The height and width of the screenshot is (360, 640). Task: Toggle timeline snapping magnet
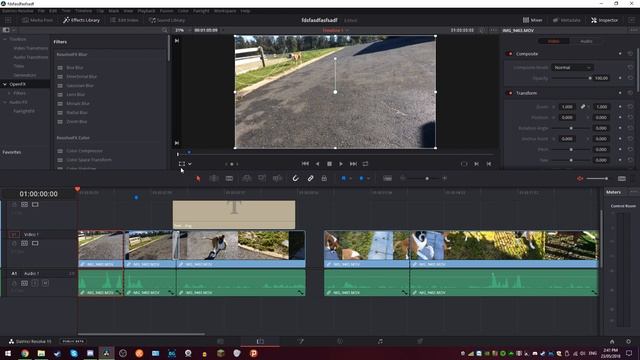295,178
